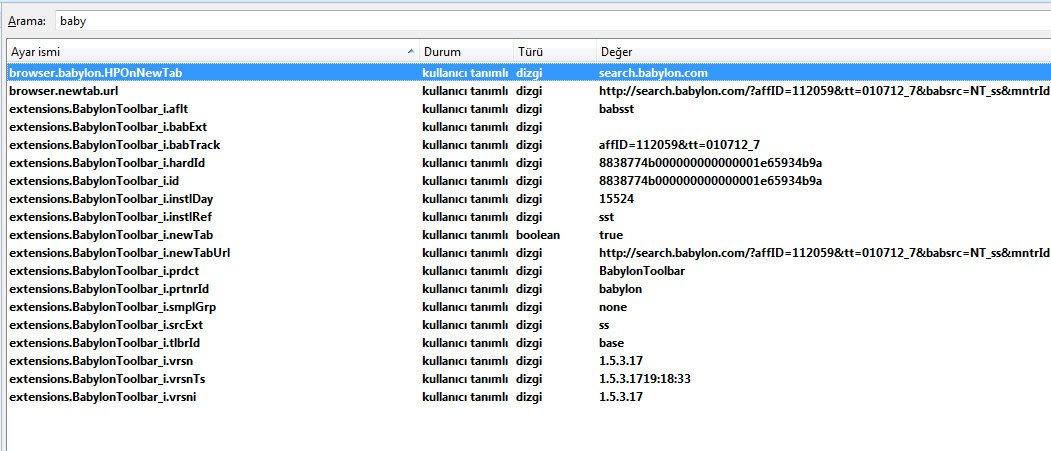Select extensions.BabylonToolbar_i.smplGrp preference
Image resolution: width=1051 pixels, height=451 pixels.
tap(528, 308)
